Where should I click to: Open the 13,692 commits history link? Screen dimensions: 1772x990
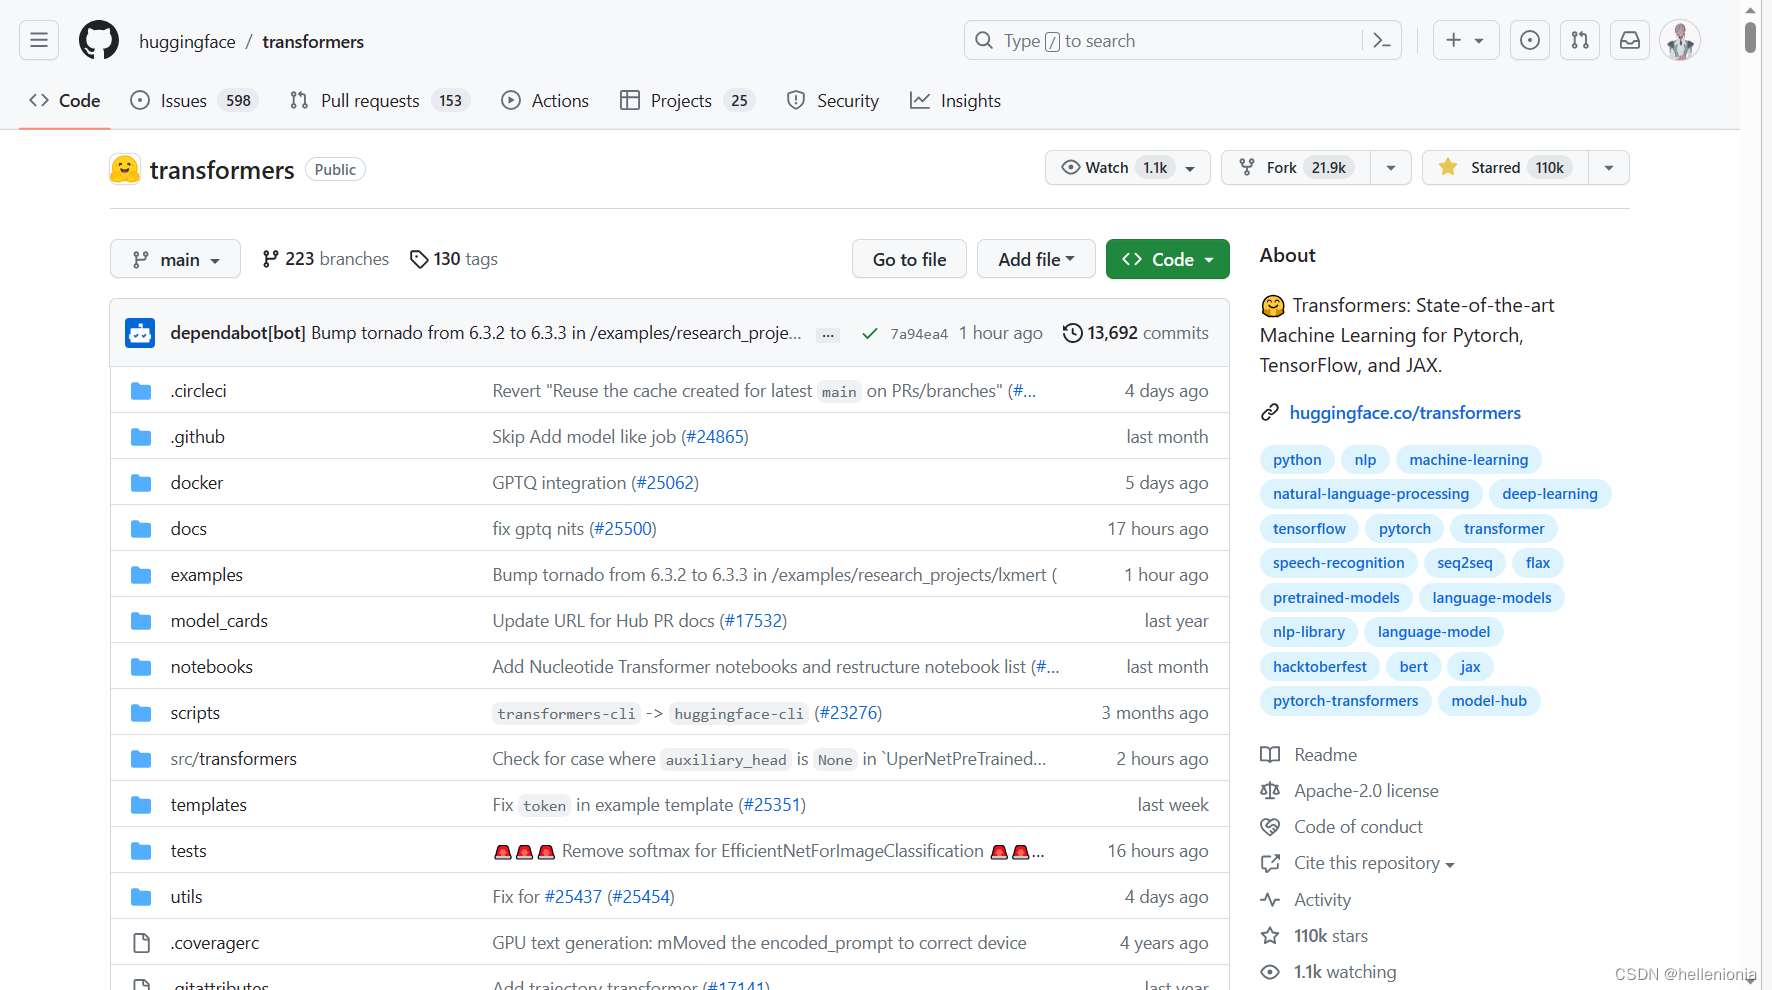point(1136,333)
